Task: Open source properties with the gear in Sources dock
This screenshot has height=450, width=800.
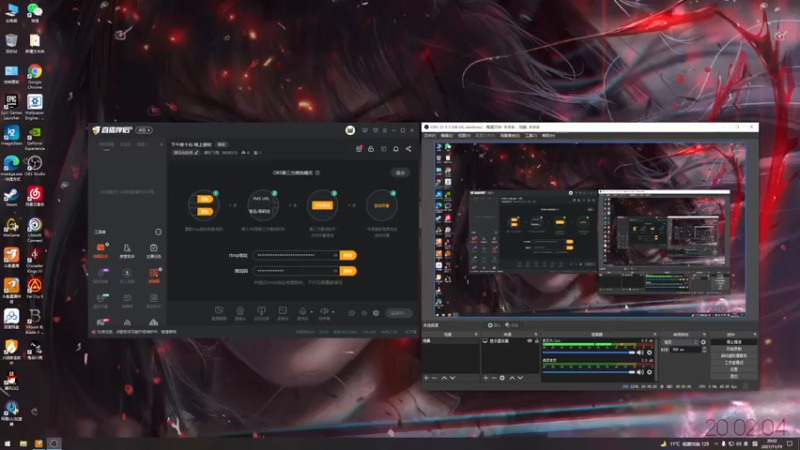Action: pyautogui.click(x=502, y=378)
